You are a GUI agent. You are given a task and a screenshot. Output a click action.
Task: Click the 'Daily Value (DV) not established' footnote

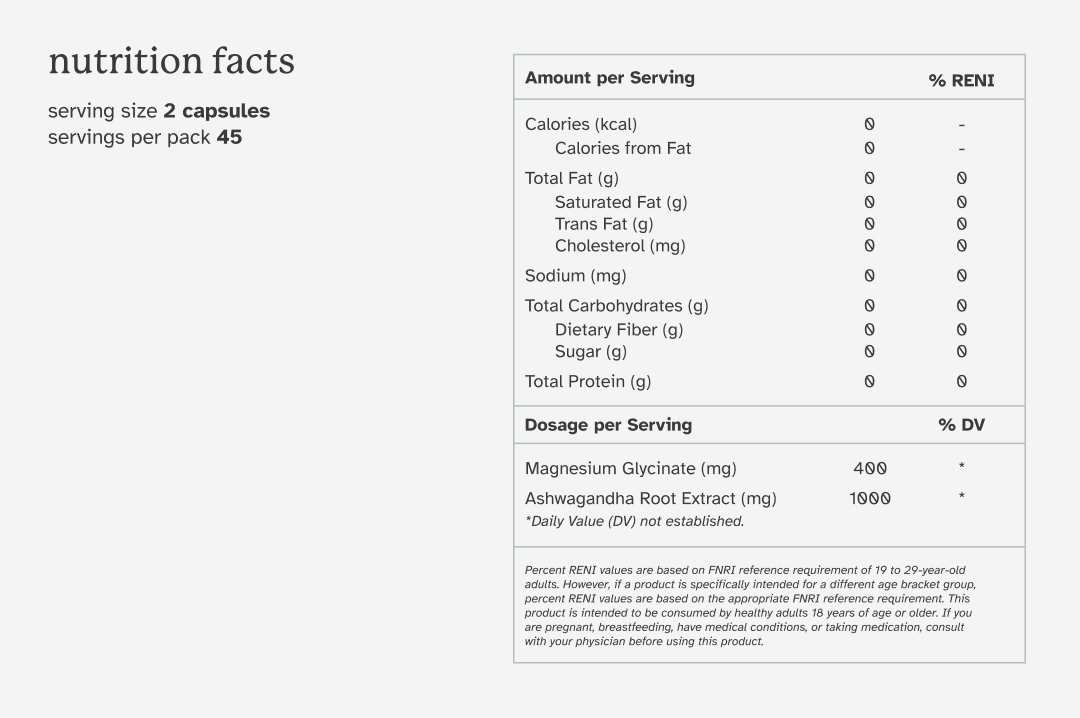click(x=634, y=522)
